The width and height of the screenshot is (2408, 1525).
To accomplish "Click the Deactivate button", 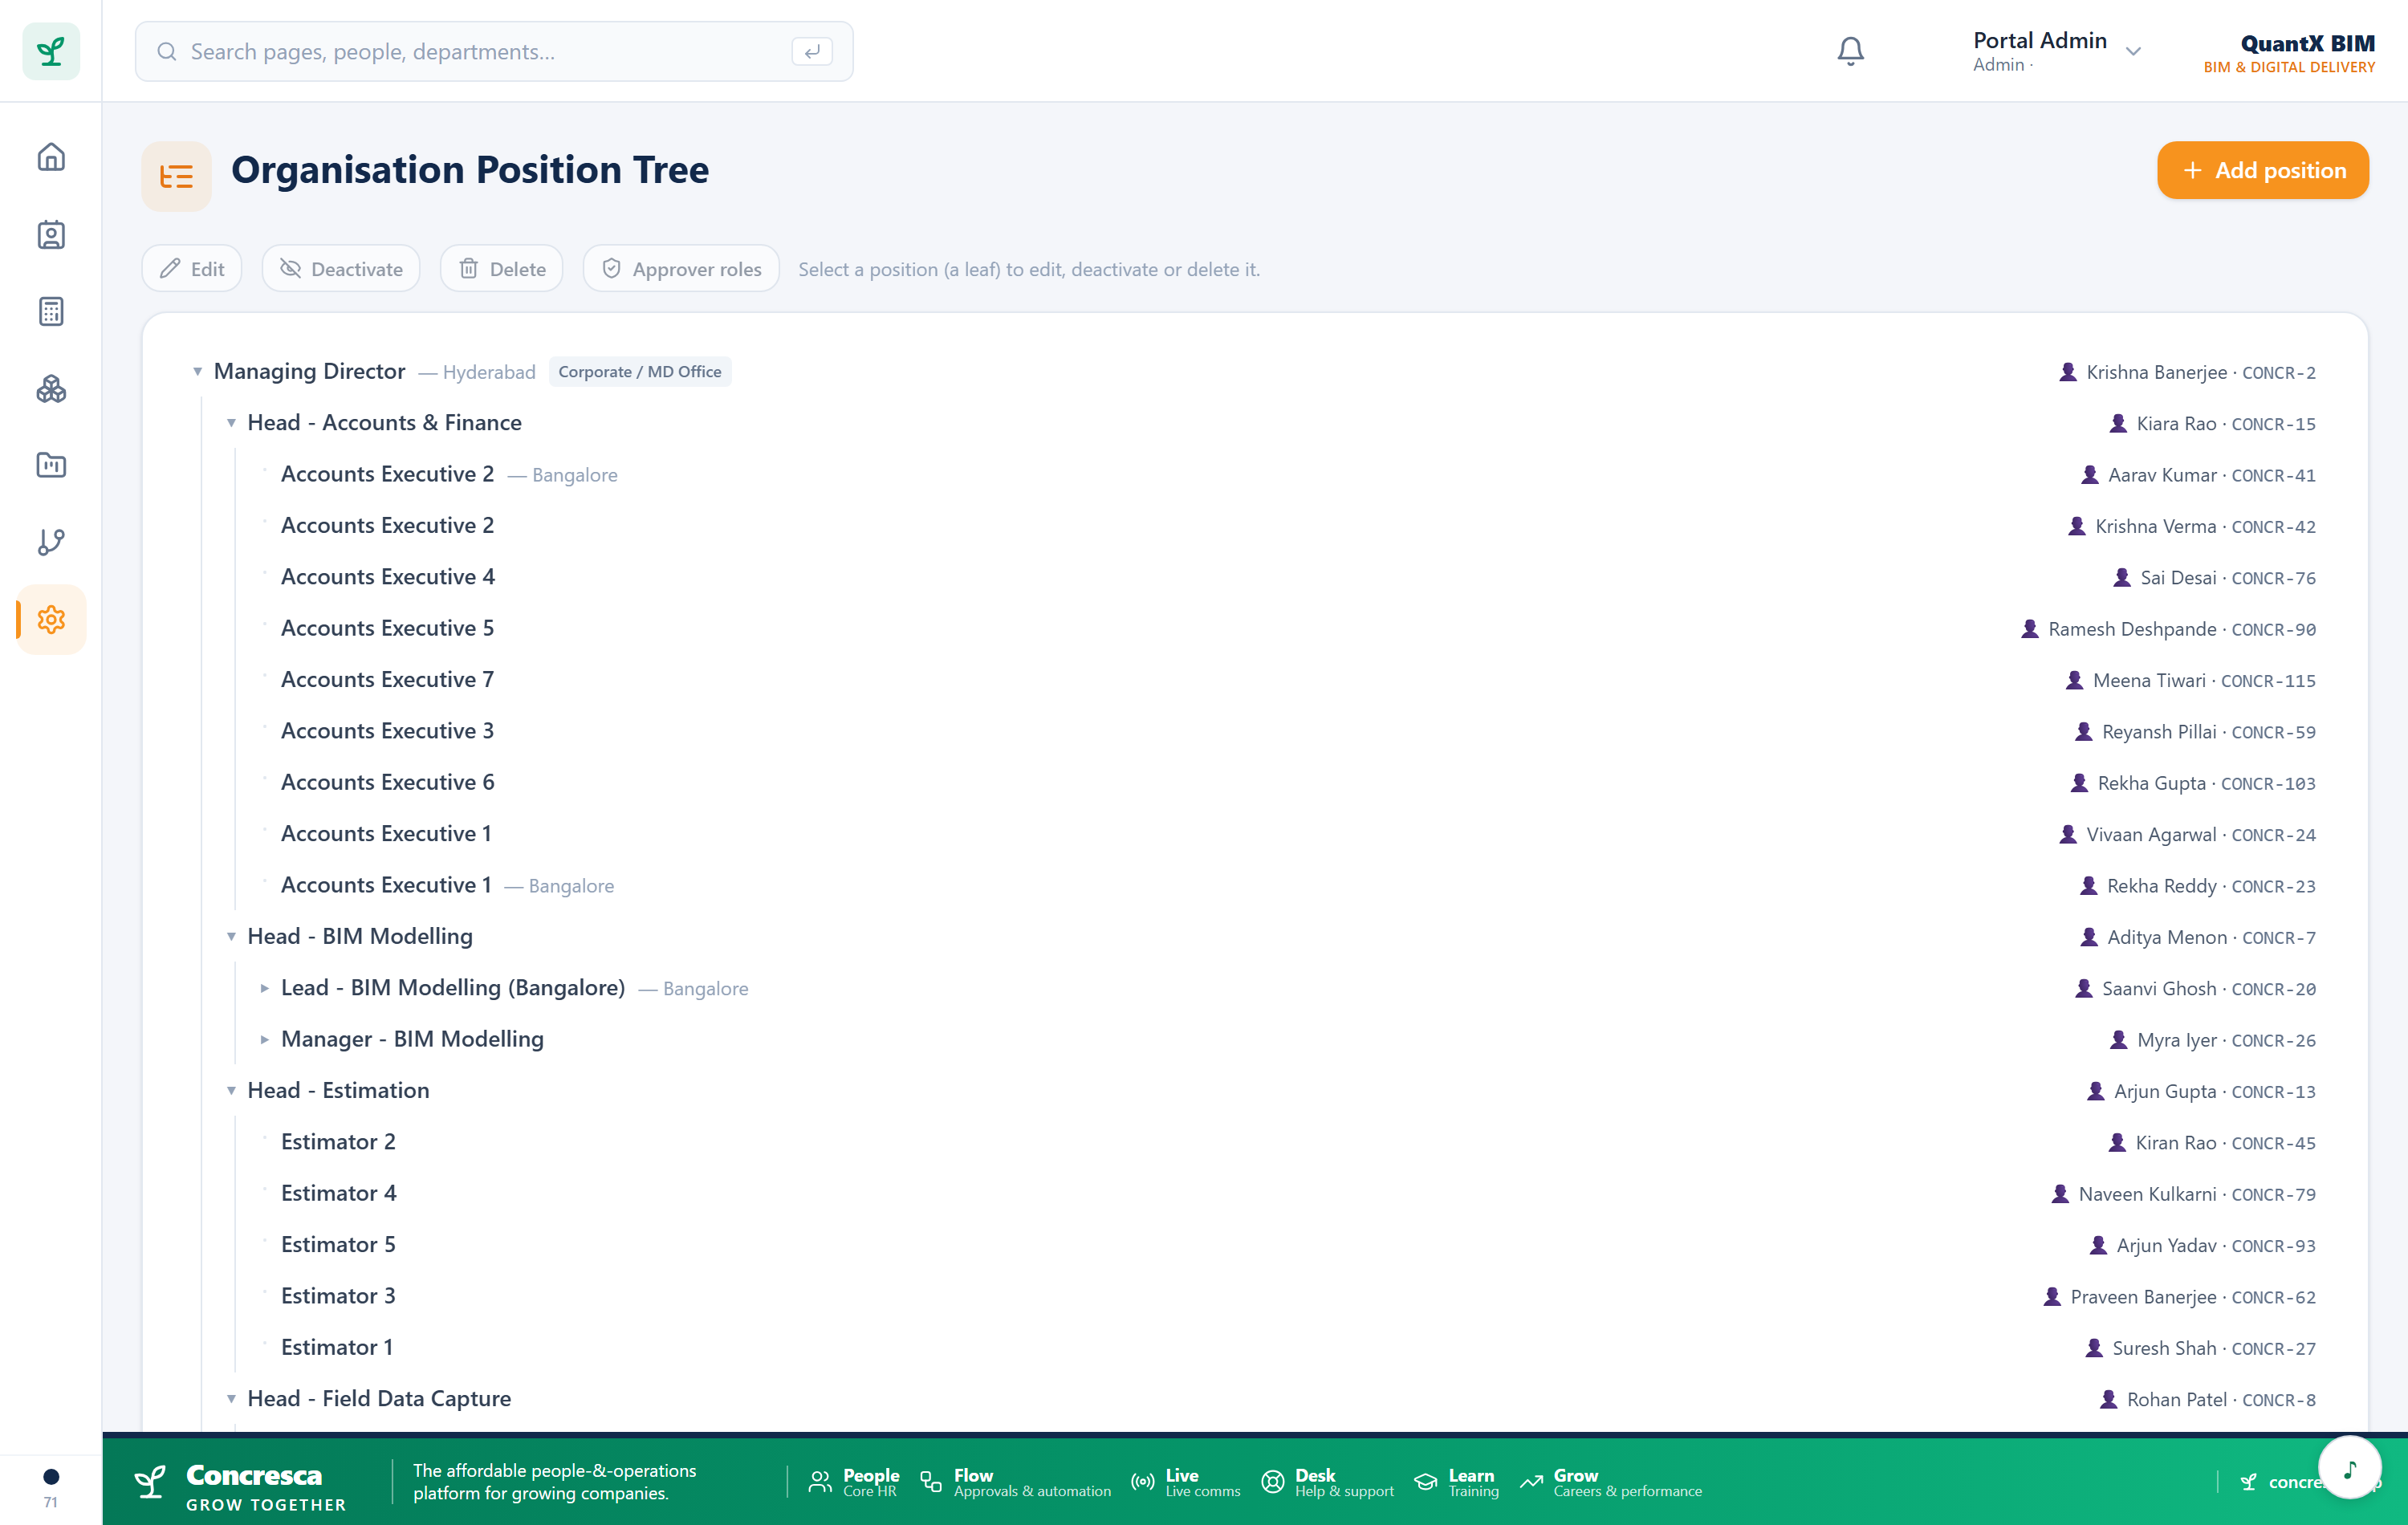I will click(341, 268).
